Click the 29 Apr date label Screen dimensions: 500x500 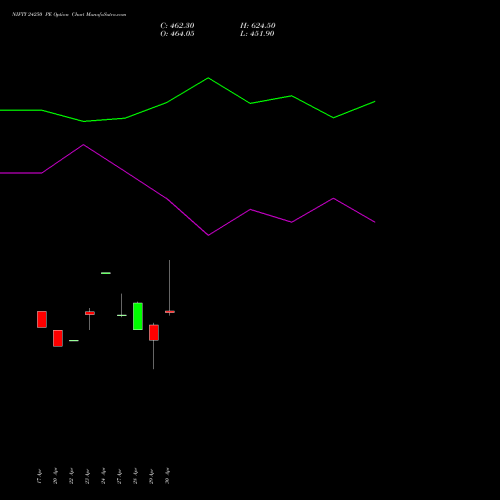[151, 476]
